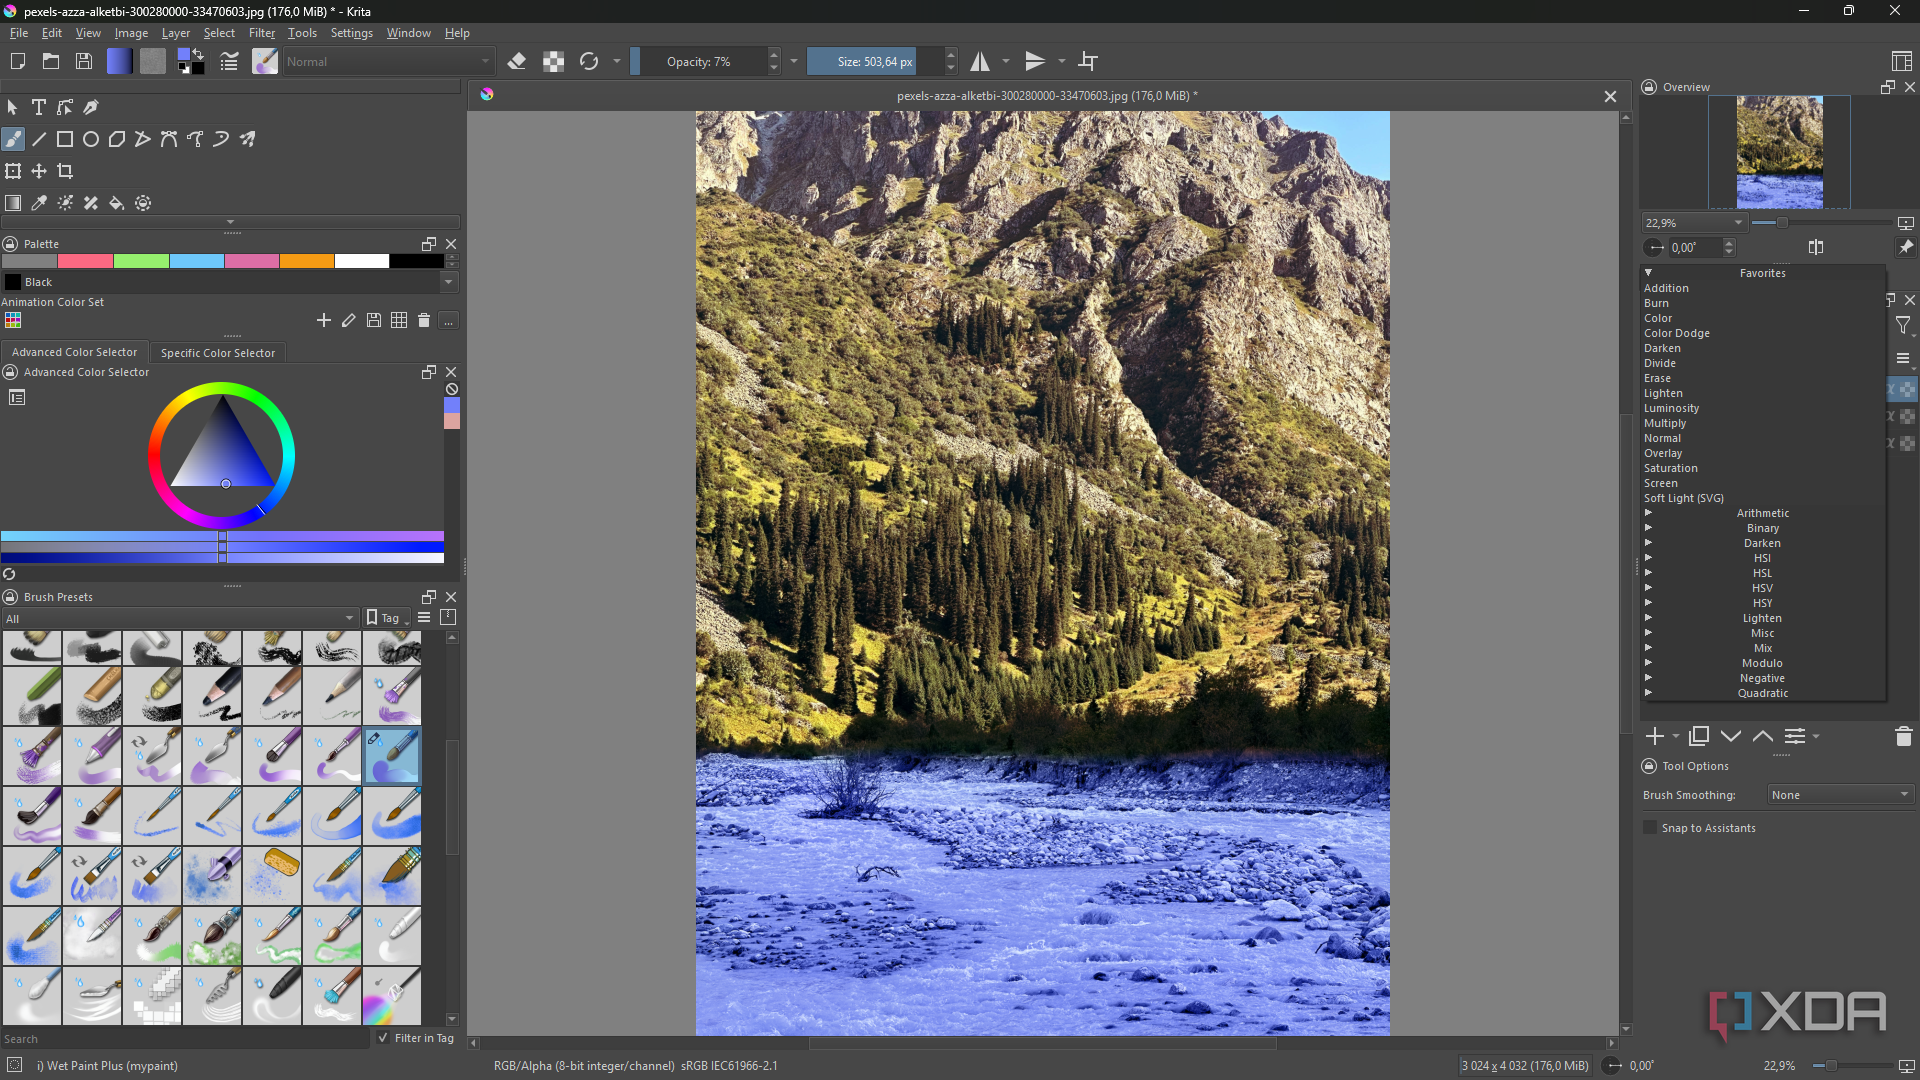Toggle Eraser mode in toolbar
This screenshot has width=1920, height=1080.
517,62
